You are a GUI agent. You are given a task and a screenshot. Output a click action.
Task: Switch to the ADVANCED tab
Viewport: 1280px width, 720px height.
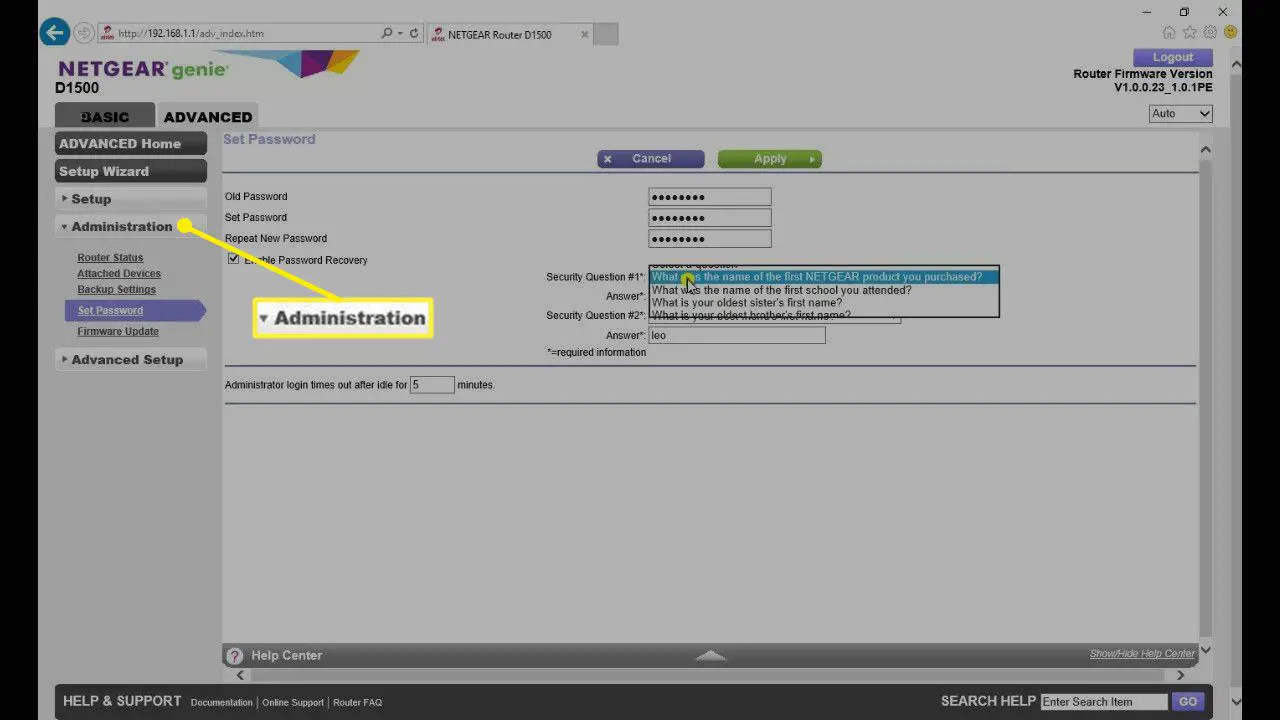pyautogui.click(x=208, y=117)
